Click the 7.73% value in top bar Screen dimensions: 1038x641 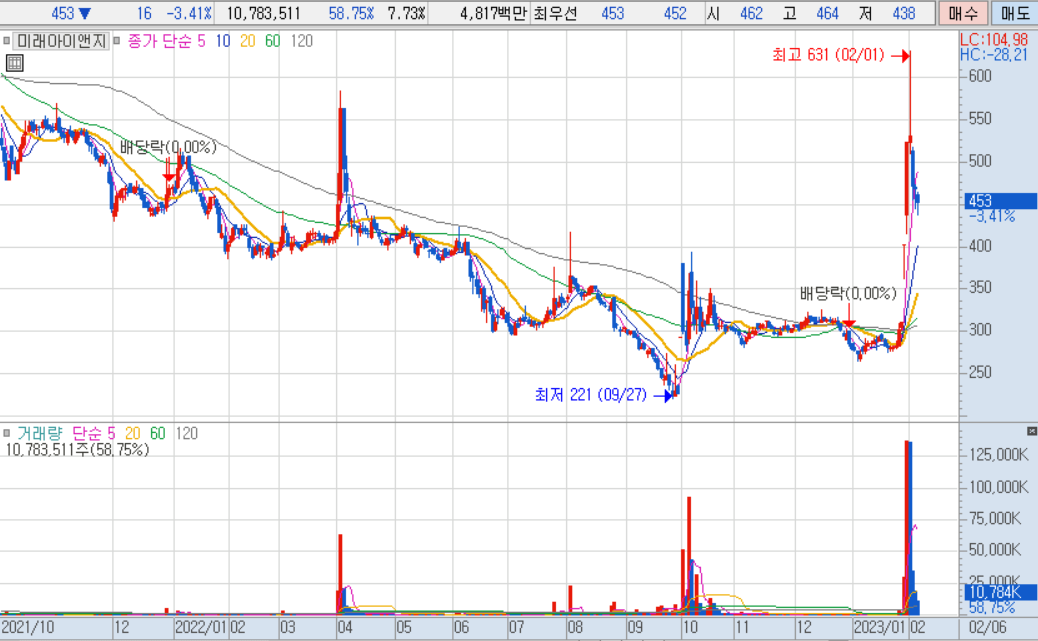coord(406,13)
